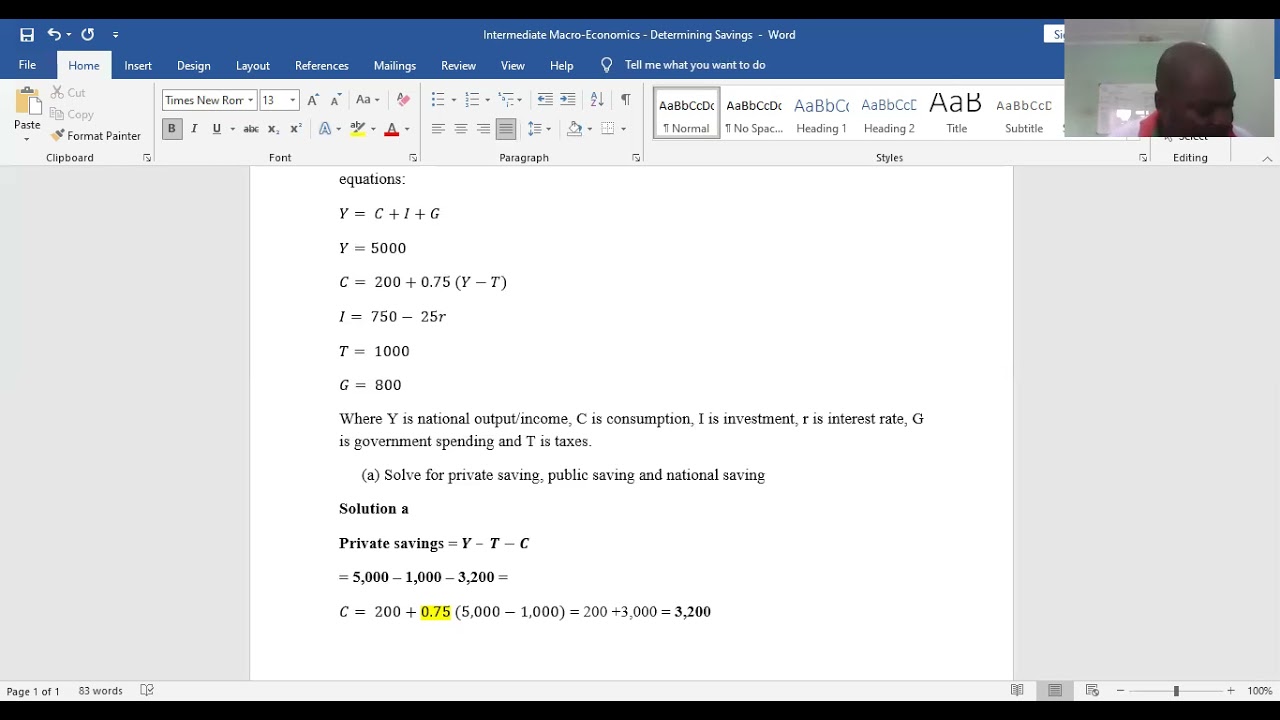Open the File tab
1280x720 pixels.
click(x=27, y=65)
